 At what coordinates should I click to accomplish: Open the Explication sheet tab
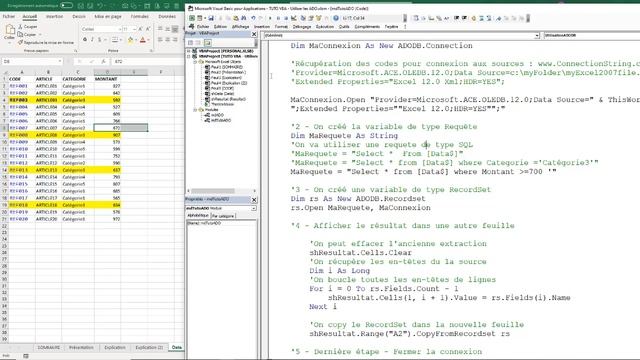115,347
